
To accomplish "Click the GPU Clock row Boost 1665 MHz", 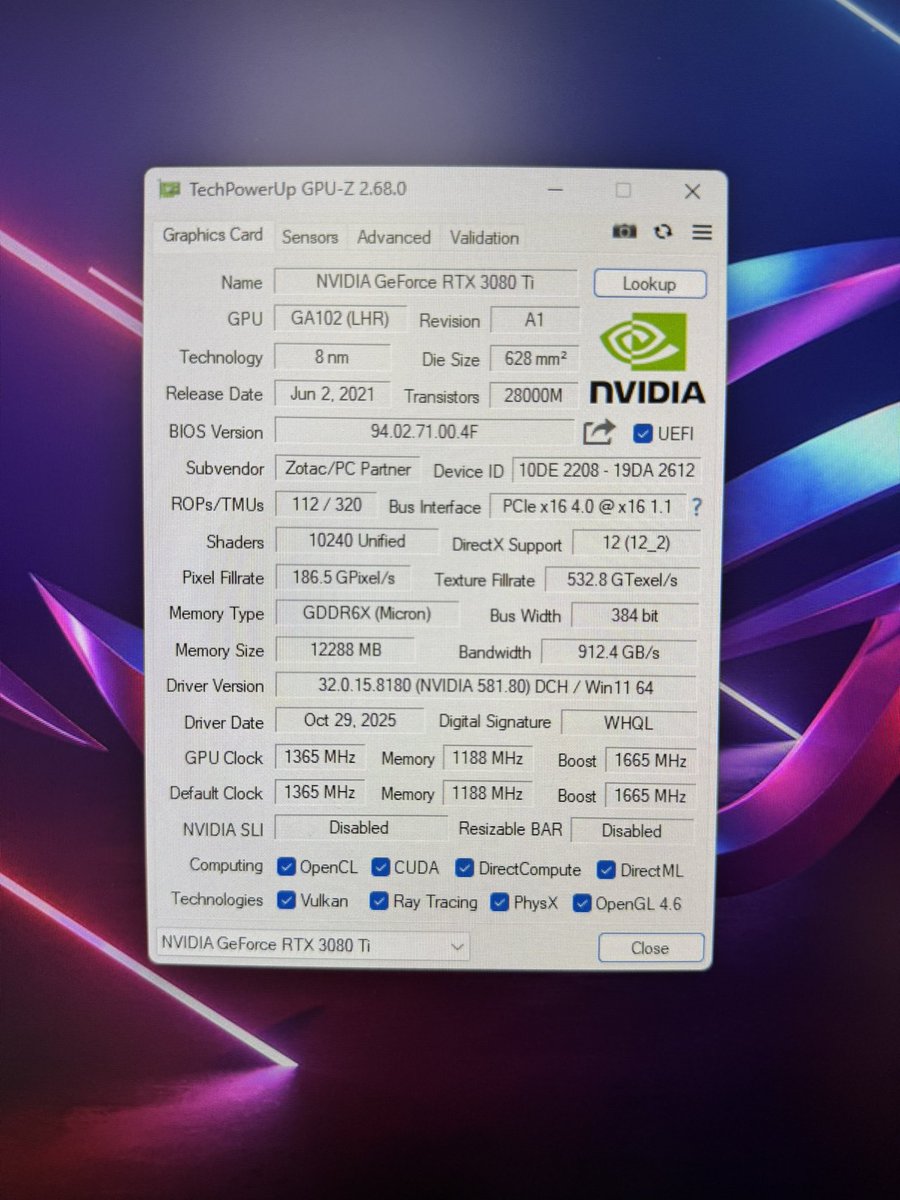I will (650, 761).
